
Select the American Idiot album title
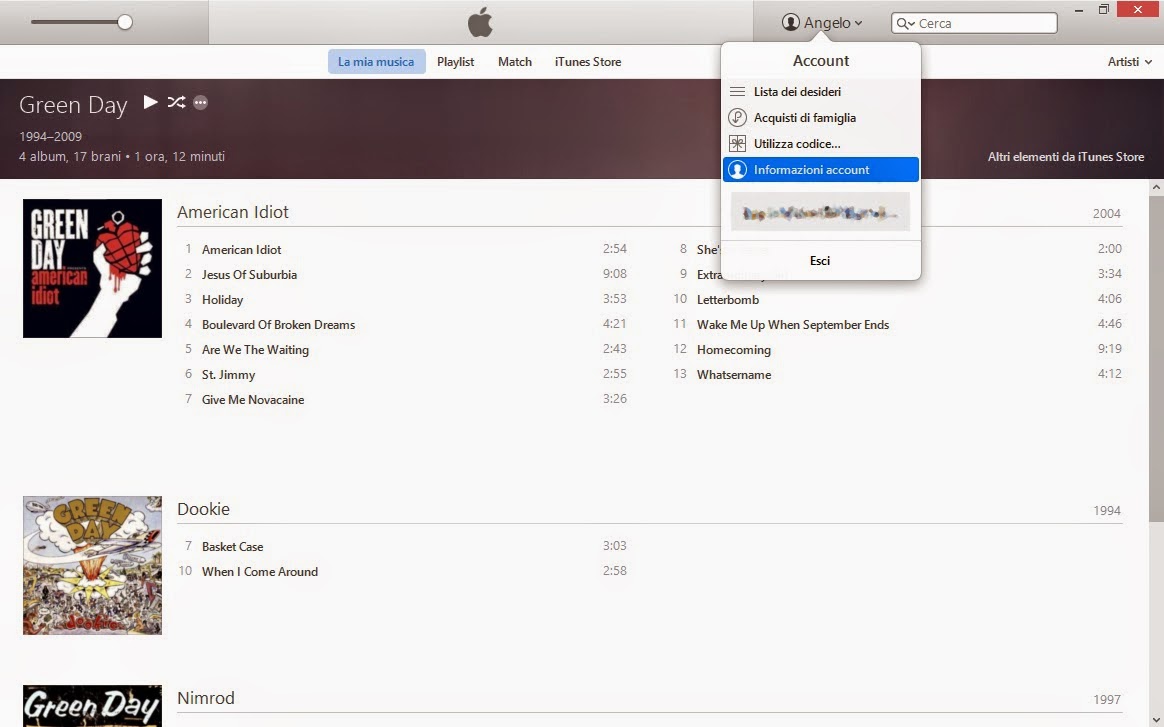pos(232,212)
